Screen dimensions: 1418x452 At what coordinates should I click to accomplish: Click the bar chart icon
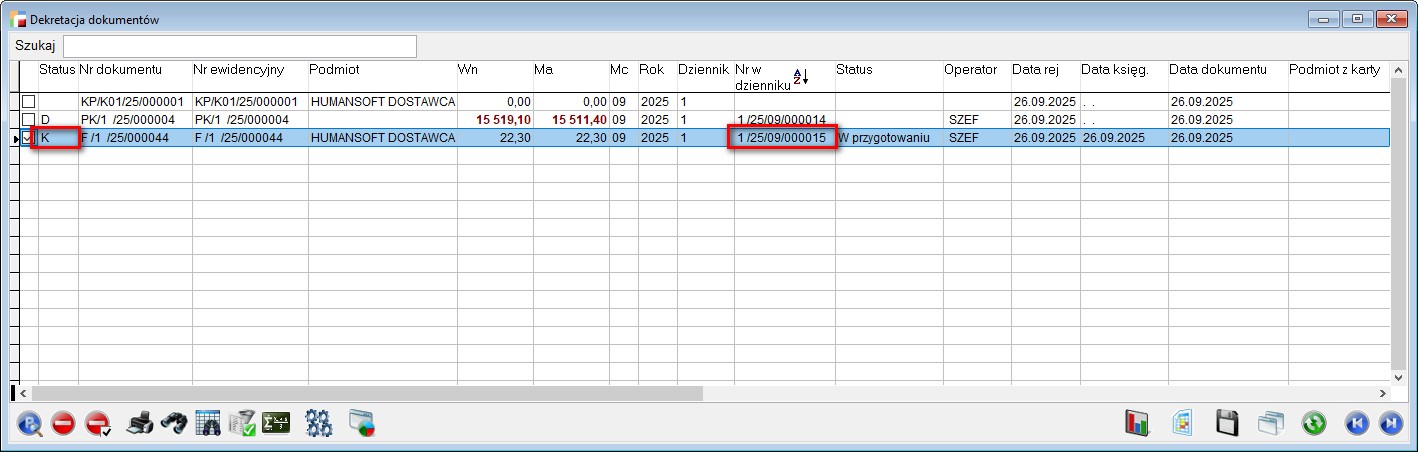coord(1138,423)
